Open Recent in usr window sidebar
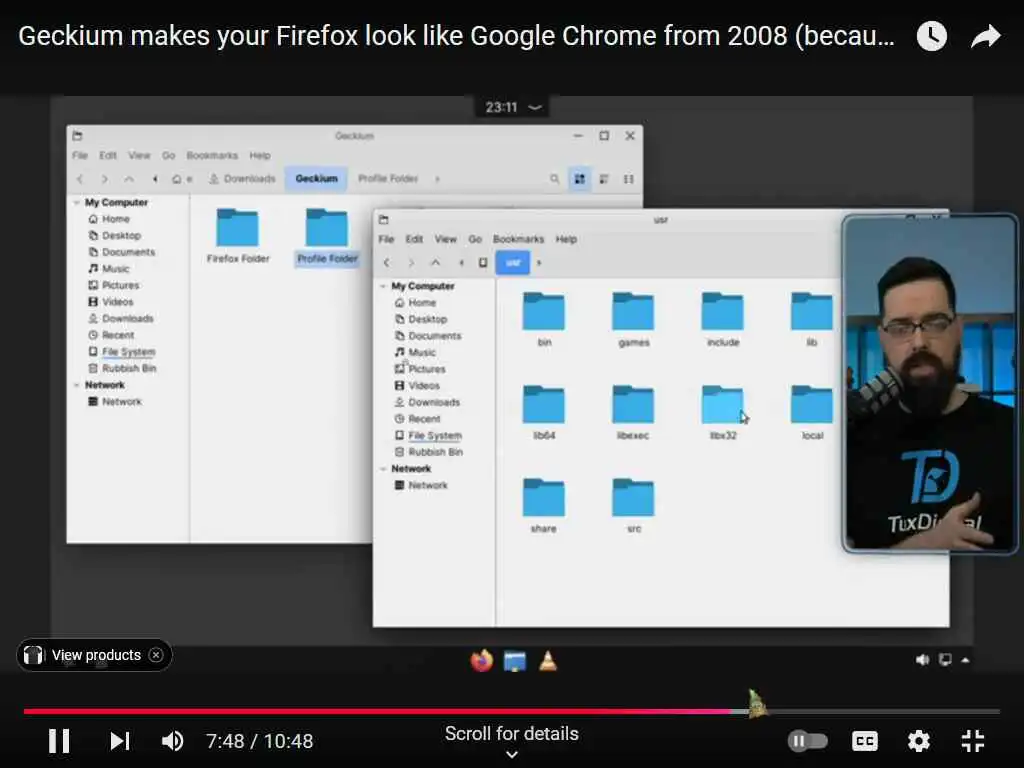Image resolution: width=1024 pixels, height=768 pixels. (x=418, y=419)
